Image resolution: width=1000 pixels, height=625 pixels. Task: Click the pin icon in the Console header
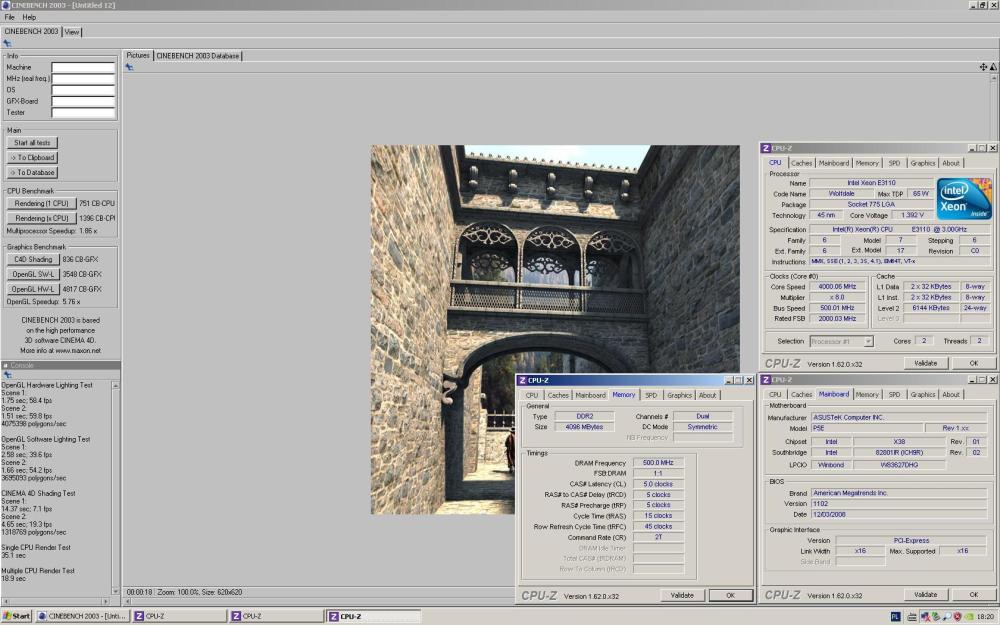[x=7, y=375]
